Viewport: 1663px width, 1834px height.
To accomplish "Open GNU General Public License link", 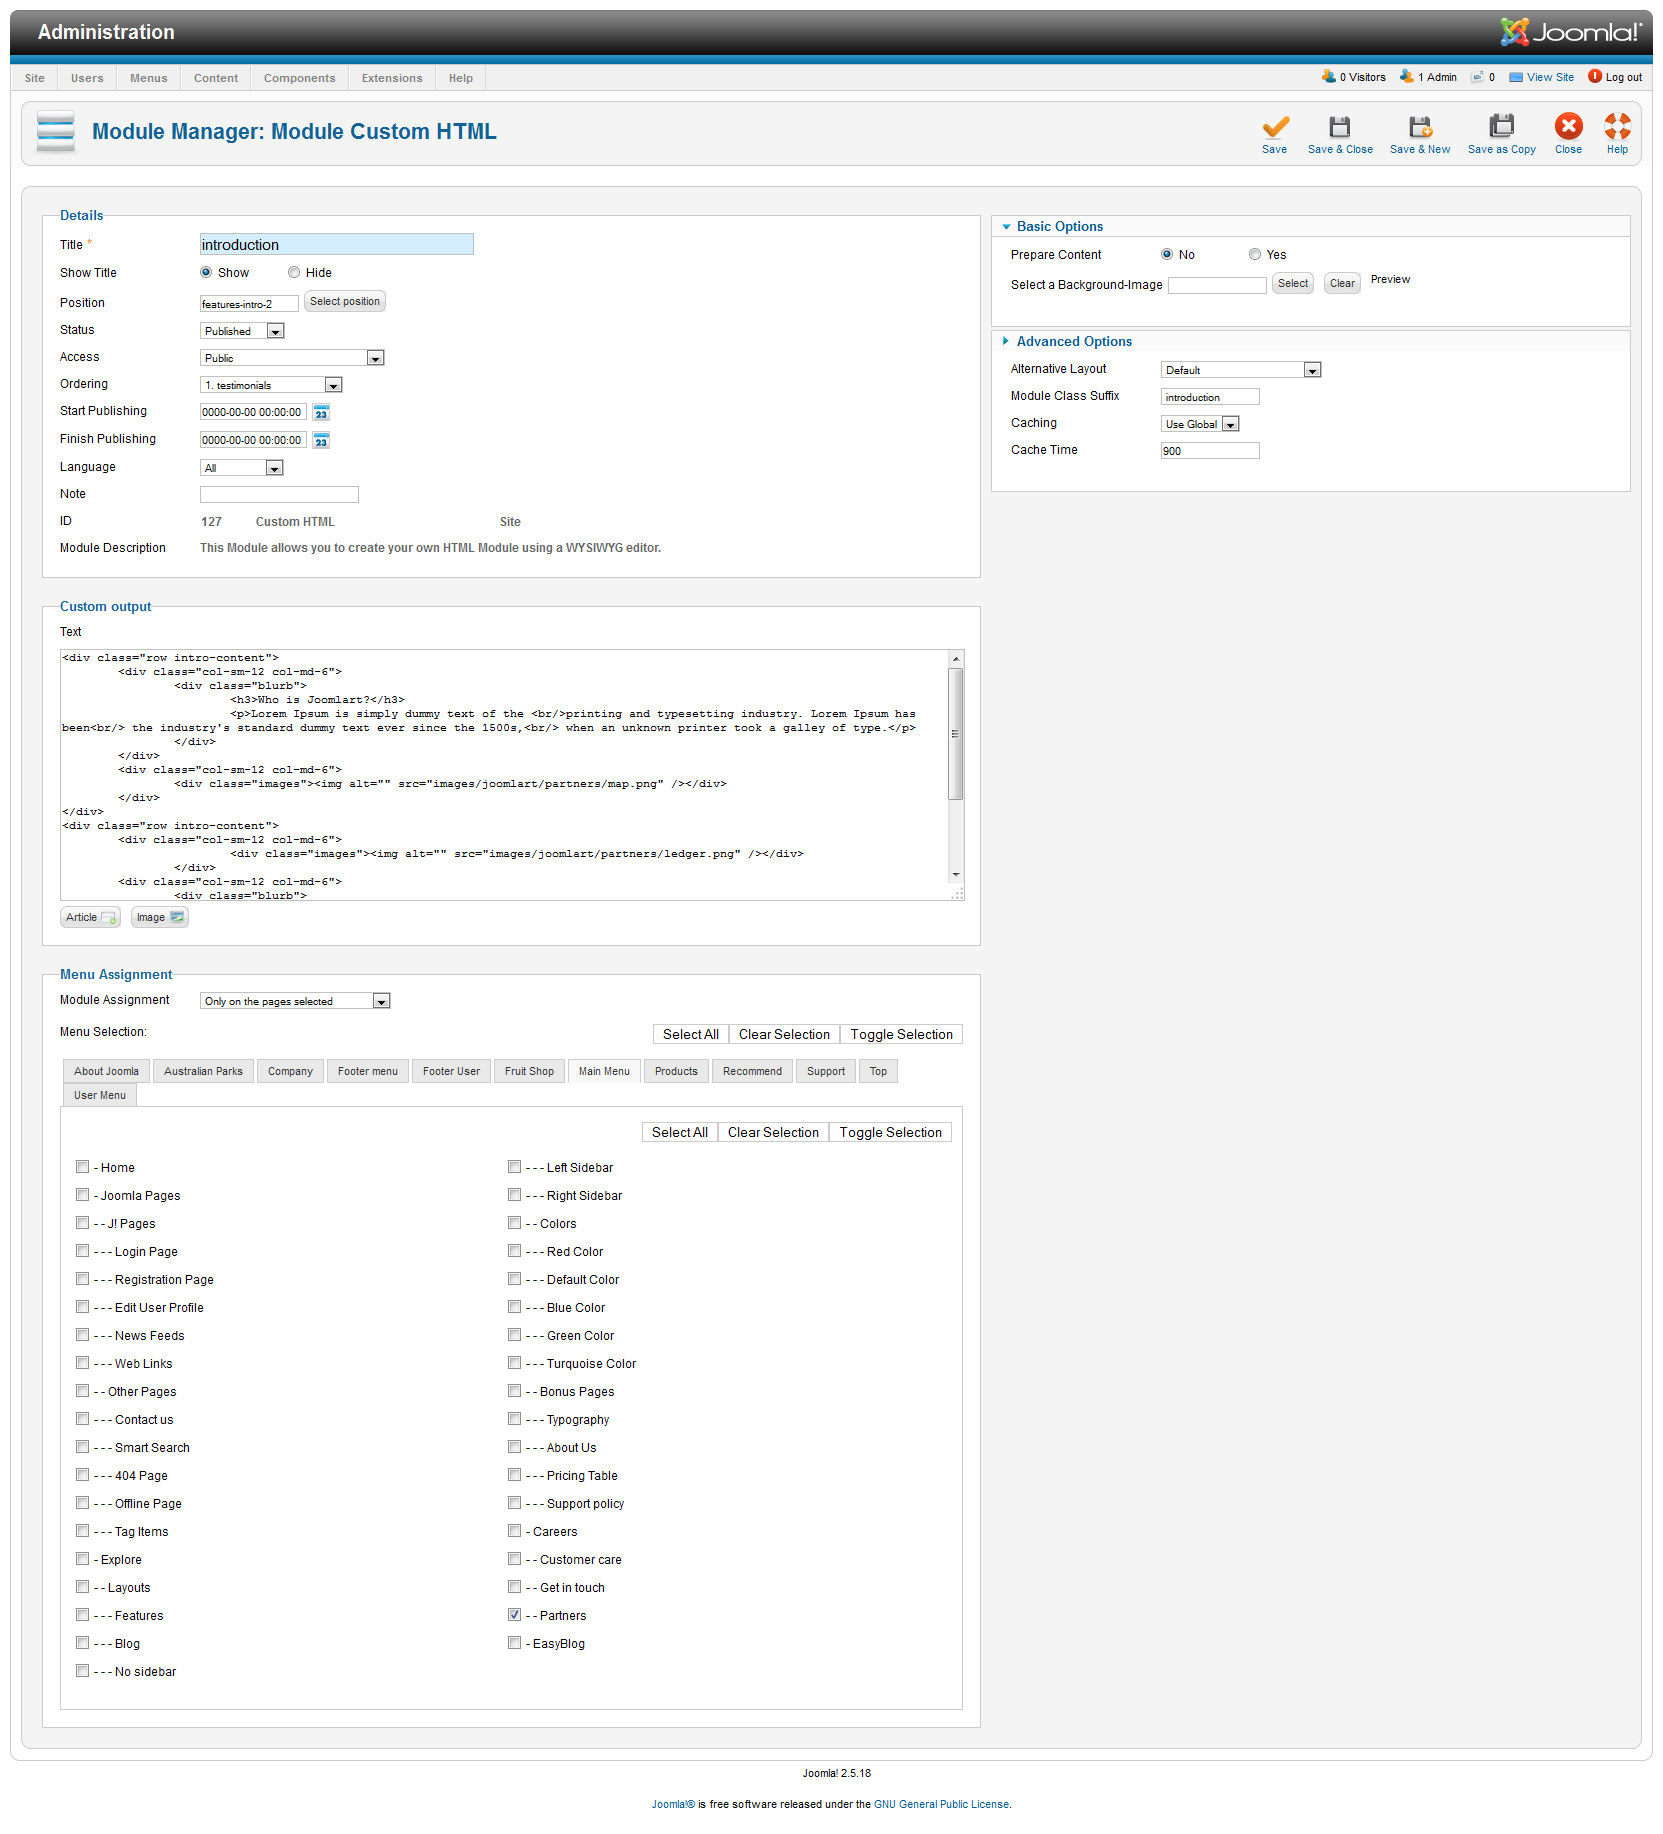I will [941, 1804].
